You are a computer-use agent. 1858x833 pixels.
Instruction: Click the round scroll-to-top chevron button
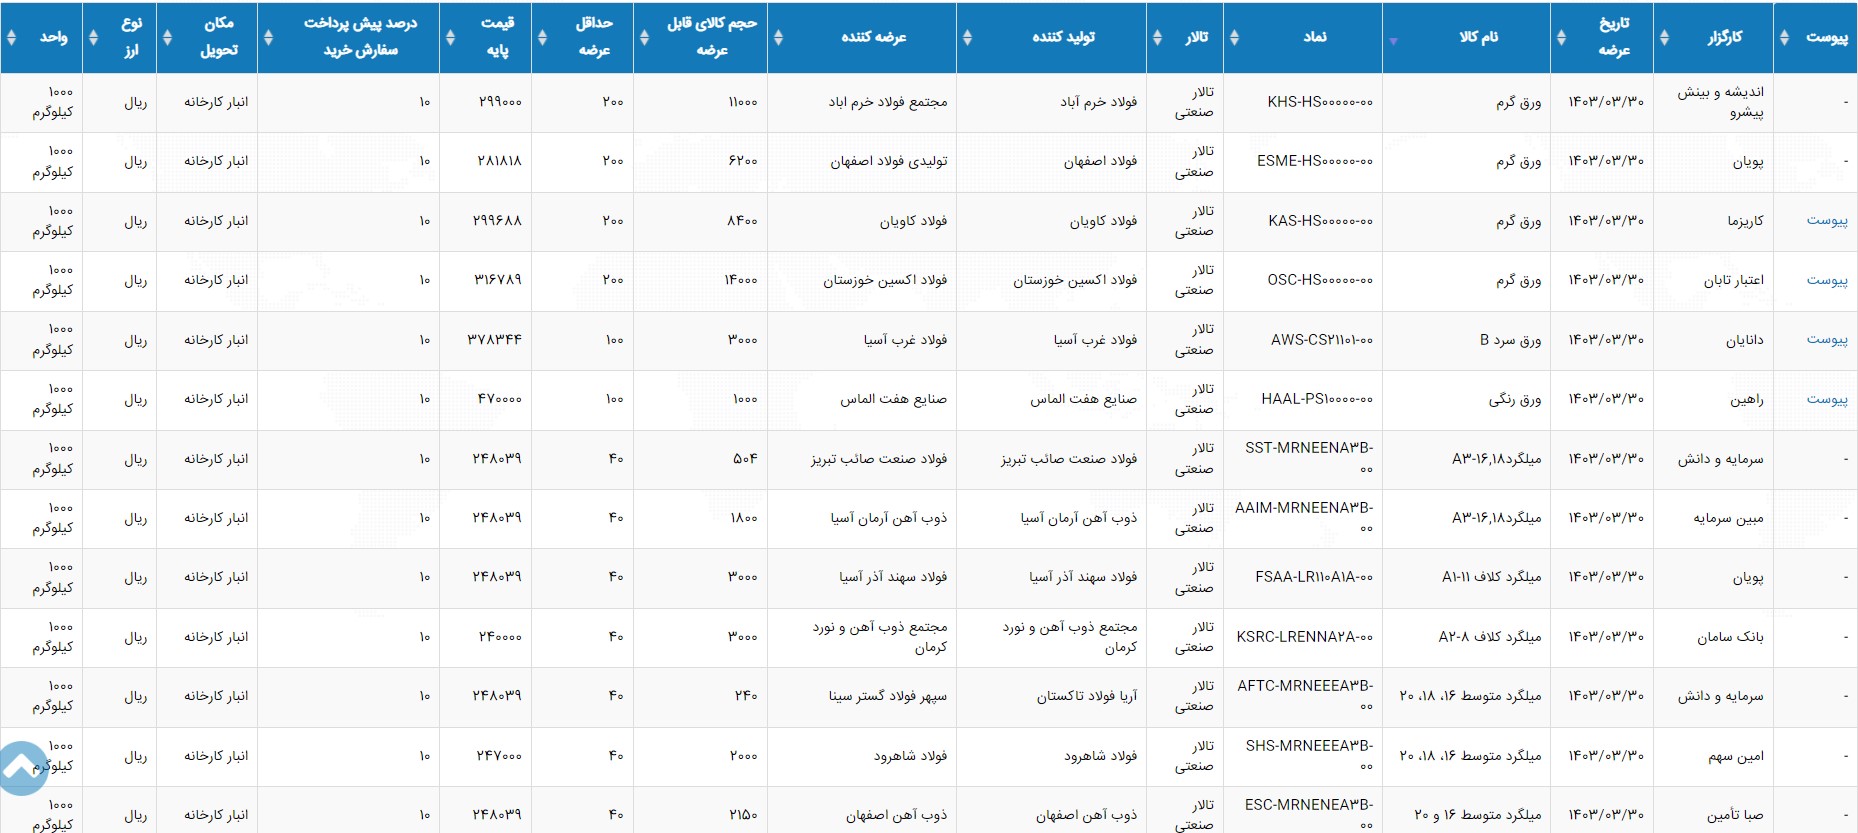[20, 768]
